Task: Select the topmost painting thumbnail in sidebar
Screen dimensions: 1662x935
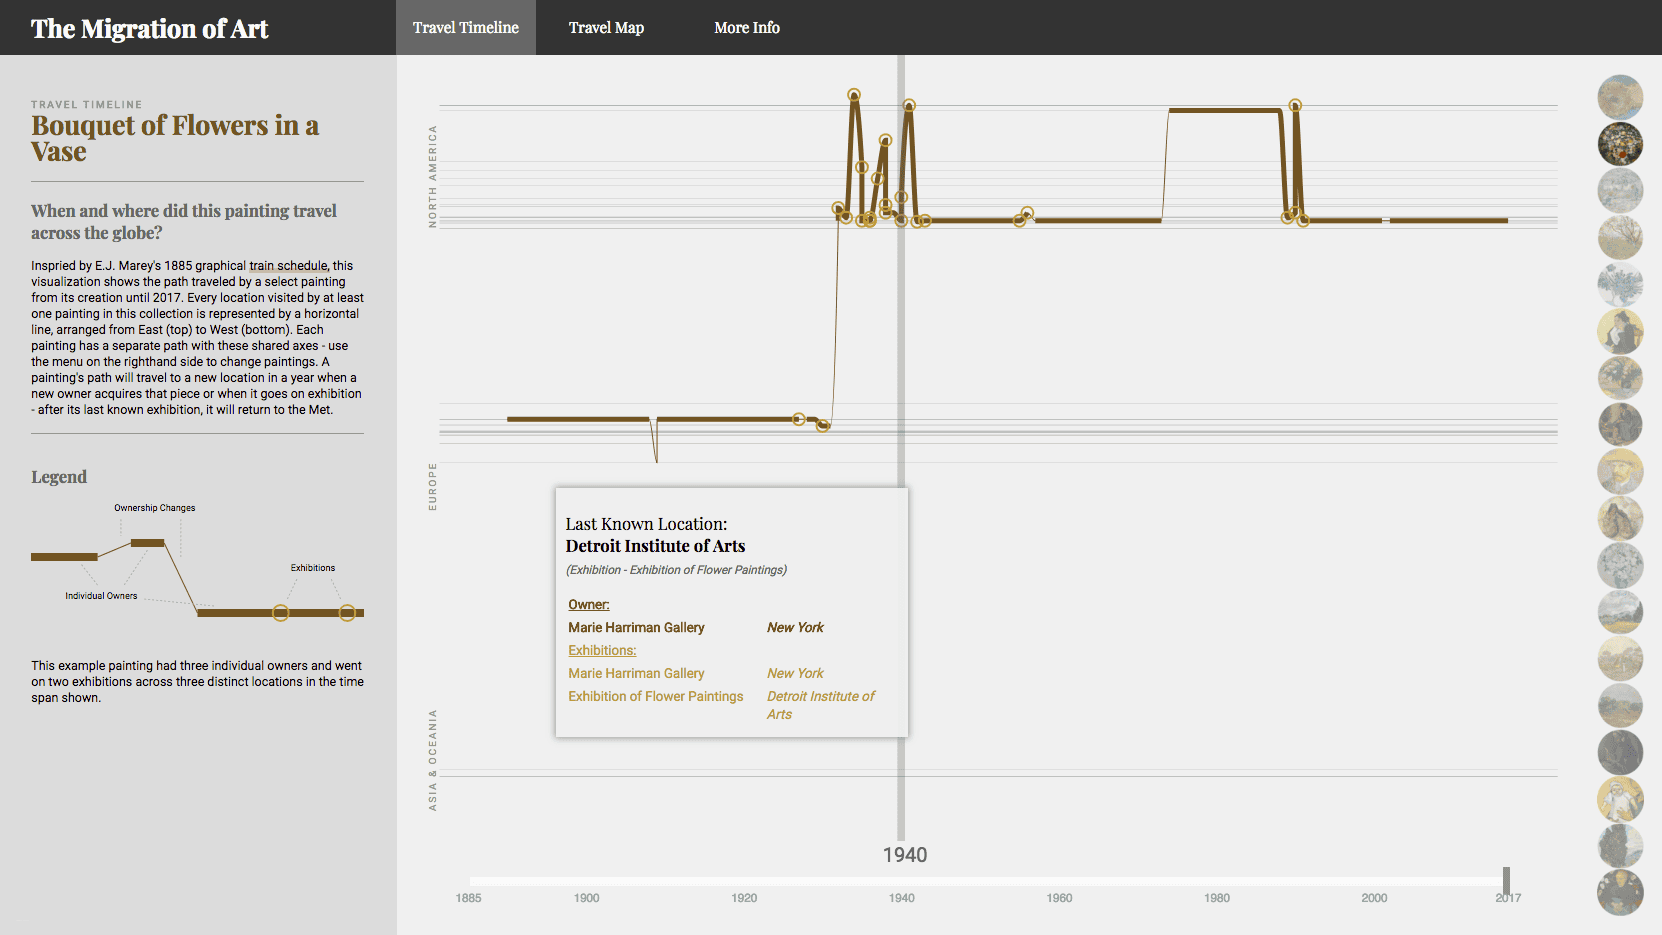Action: (x=1619, y=98)
